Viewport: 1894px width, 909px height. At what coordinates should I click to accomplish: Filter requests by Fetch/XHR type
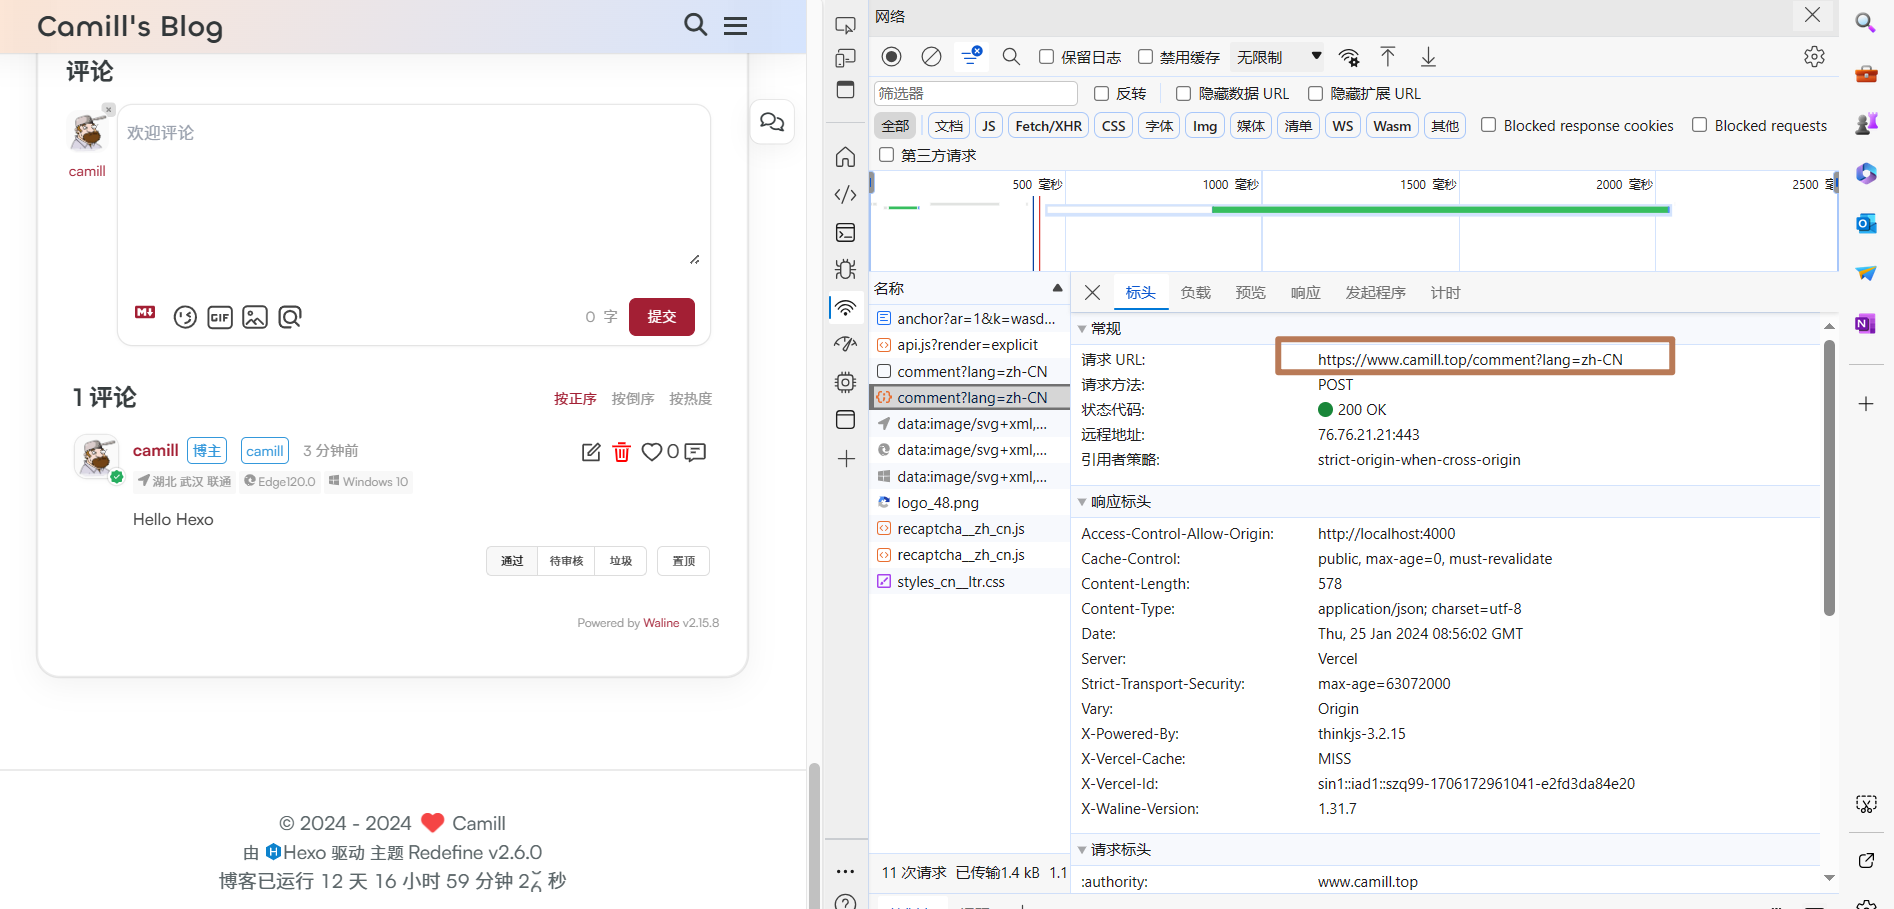click(1048, 126)
